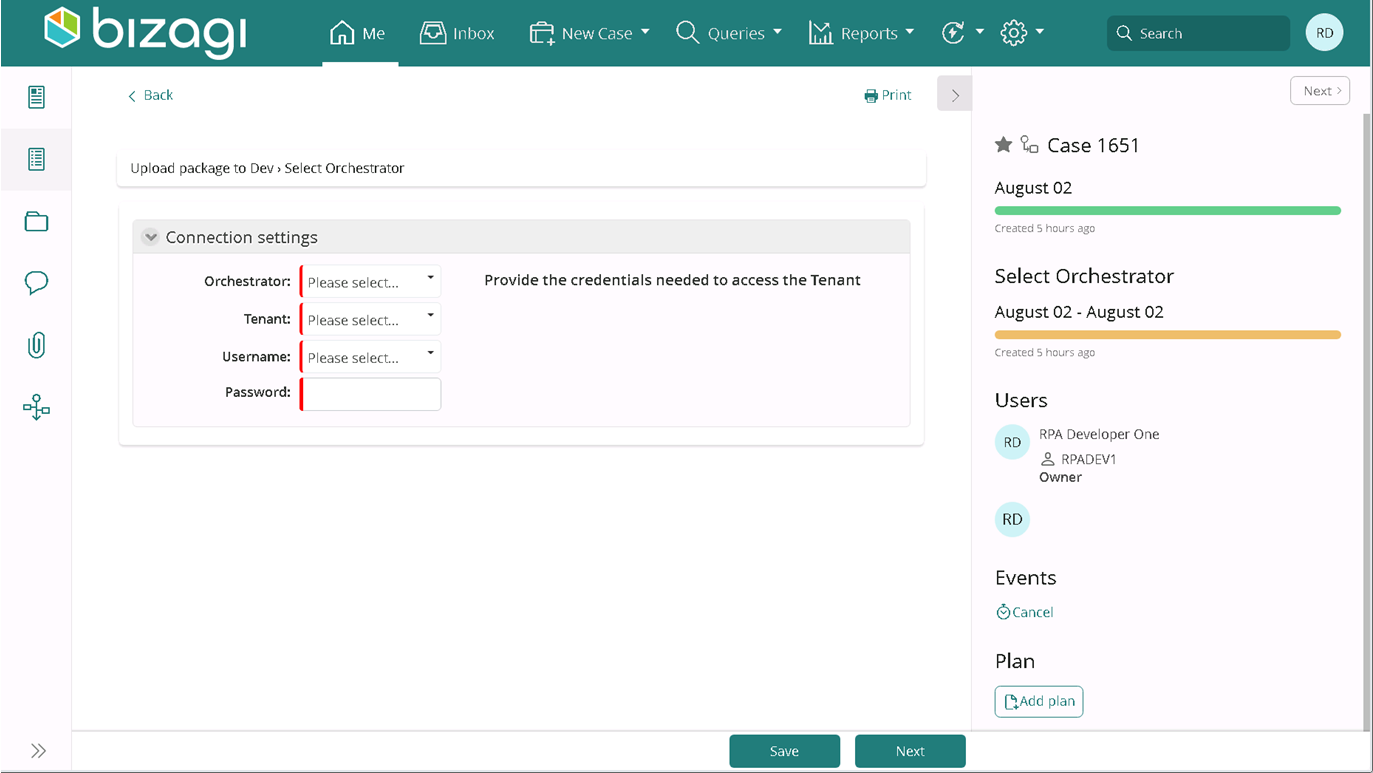The image size is (1373, 773).
Task: Mark Case 1651 as favorite star
Action: [1004, 145]
